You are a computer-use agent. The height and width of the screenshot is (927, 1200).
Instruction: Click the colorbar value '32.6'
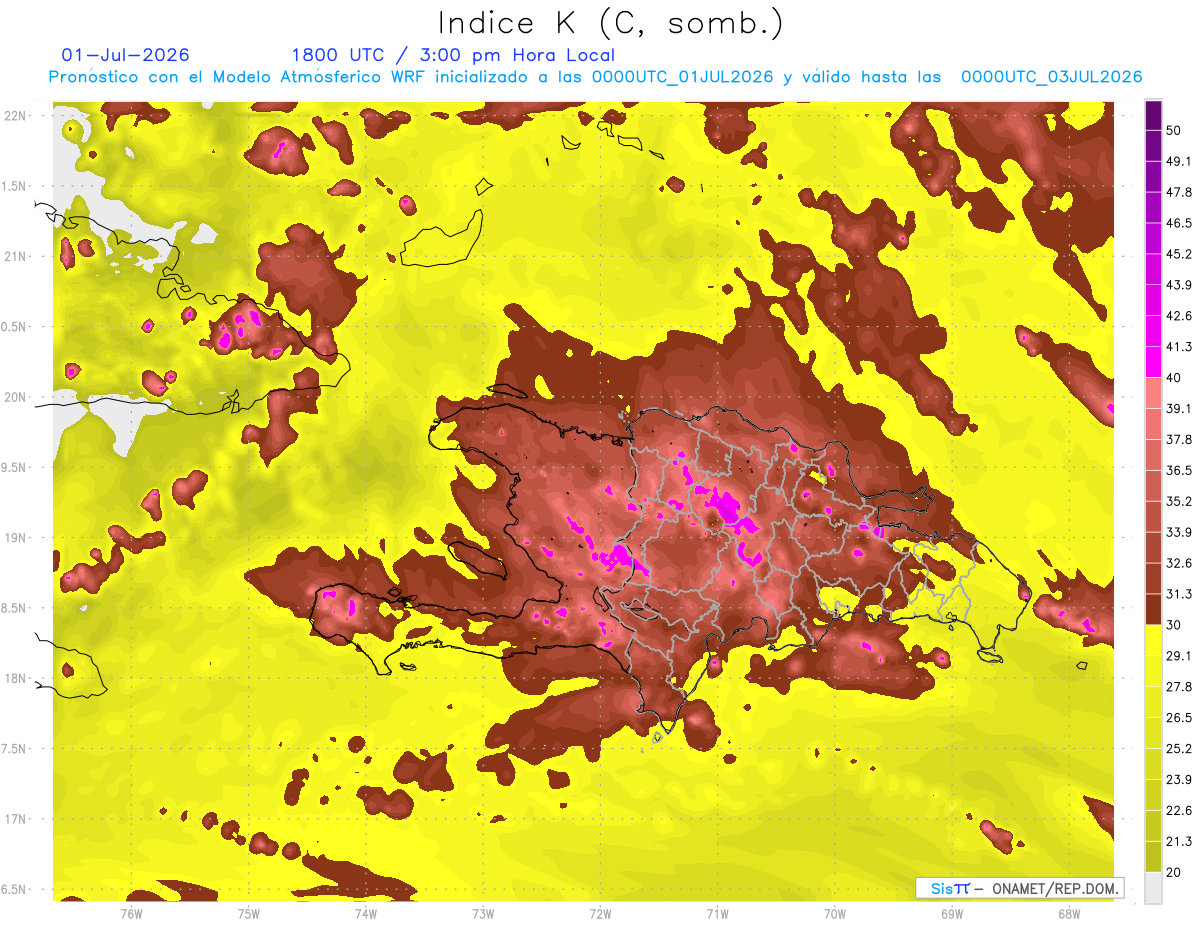1179,563
